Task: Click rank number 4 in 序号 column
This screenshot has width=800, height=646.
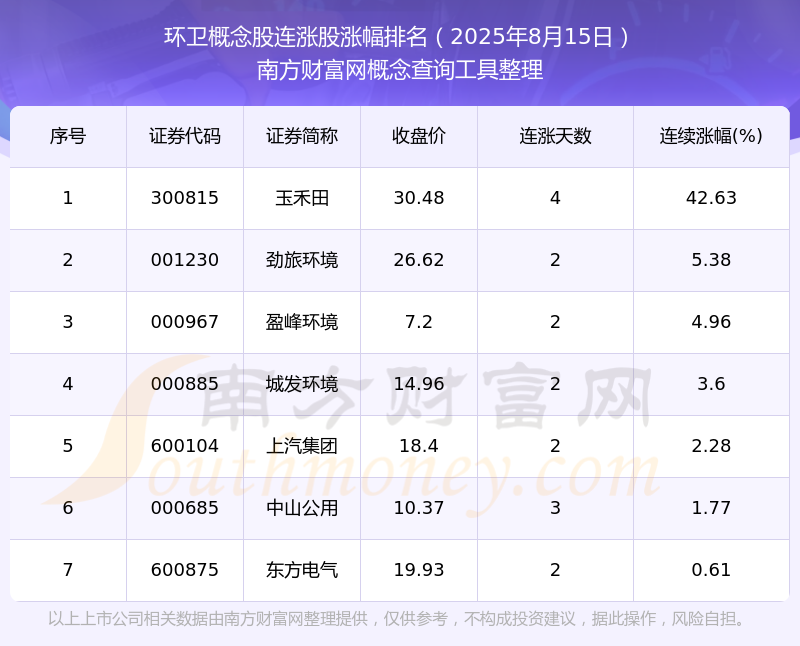Action: 68,384
